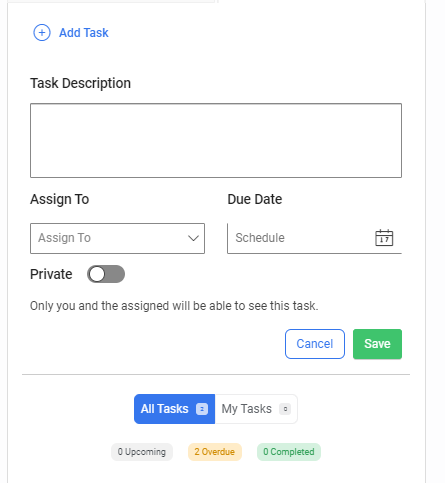Open the calendar icon in Due Date field
Image resolution: width=445 pixels, height=483 pixels.
tap(384, 238)
